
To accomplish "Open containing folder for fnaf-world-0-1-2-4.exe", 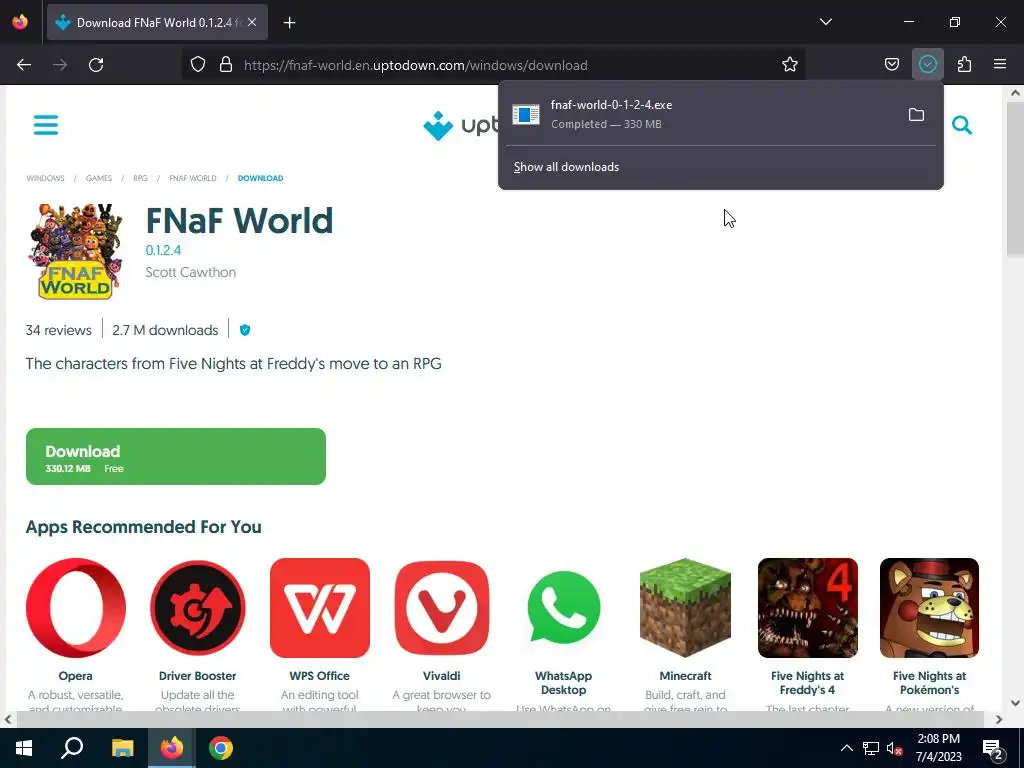I will pyautogui.click(x=916, y=115).
